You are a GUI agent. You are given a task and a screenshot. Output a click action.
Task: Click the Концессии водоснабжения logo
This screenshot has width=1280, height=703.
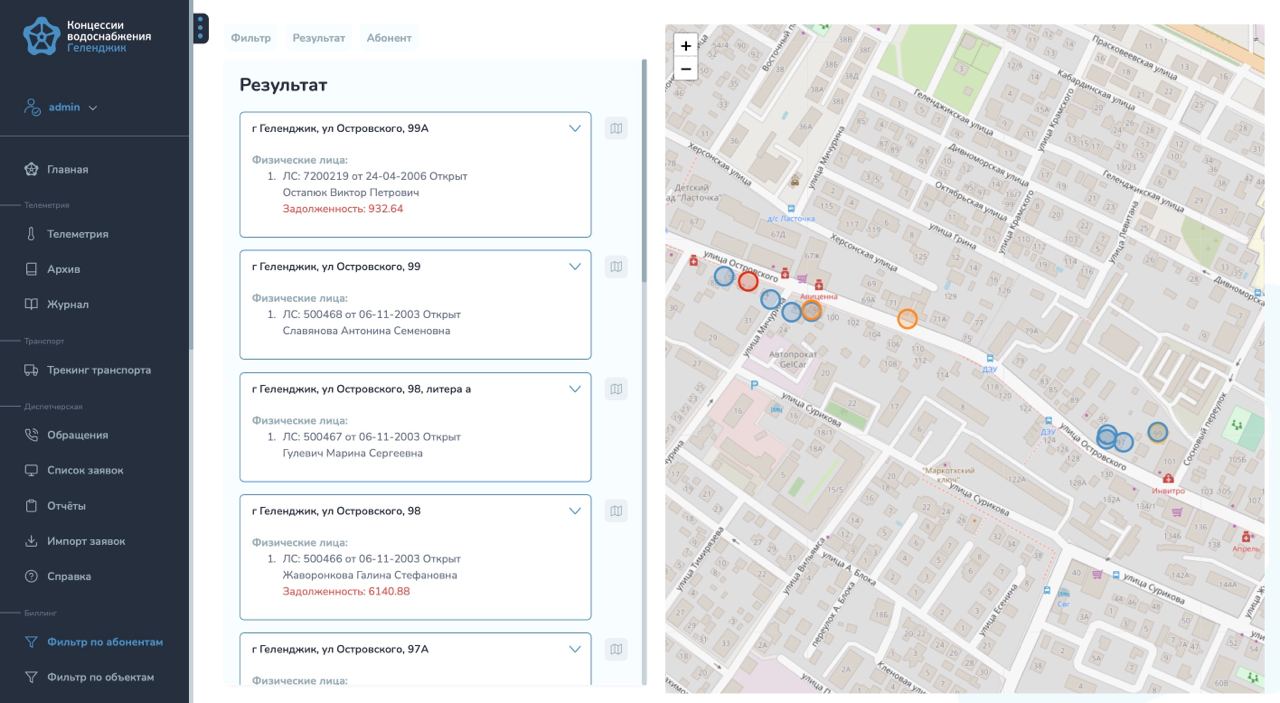(x=88, y=36)
